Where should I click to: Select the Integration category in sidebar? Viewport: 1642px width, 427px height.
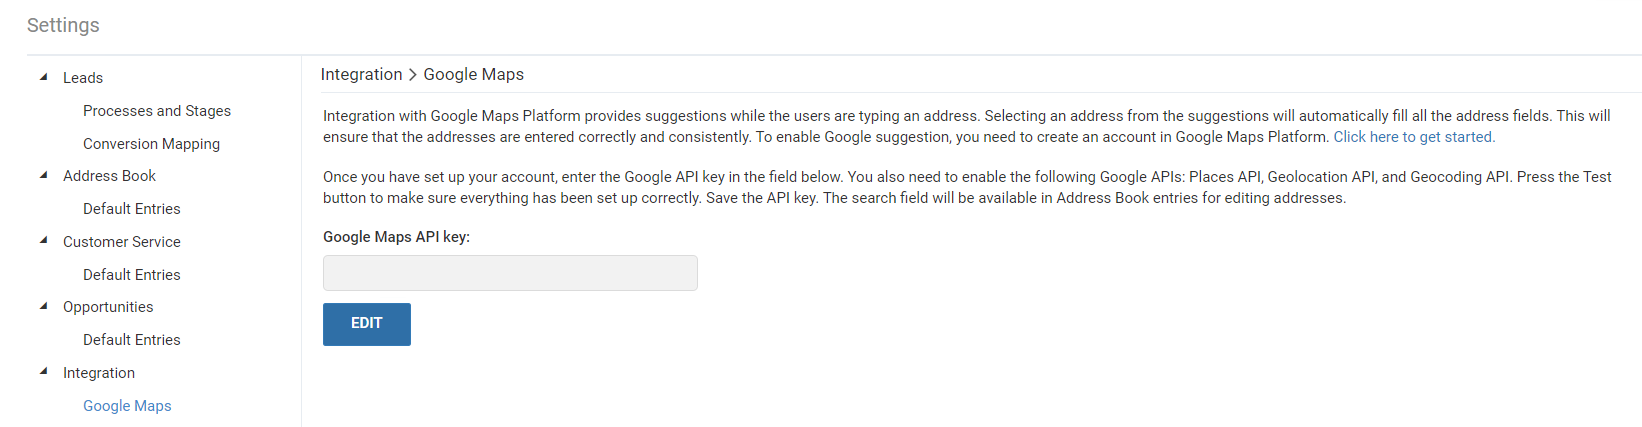click(x=99, y=373)
